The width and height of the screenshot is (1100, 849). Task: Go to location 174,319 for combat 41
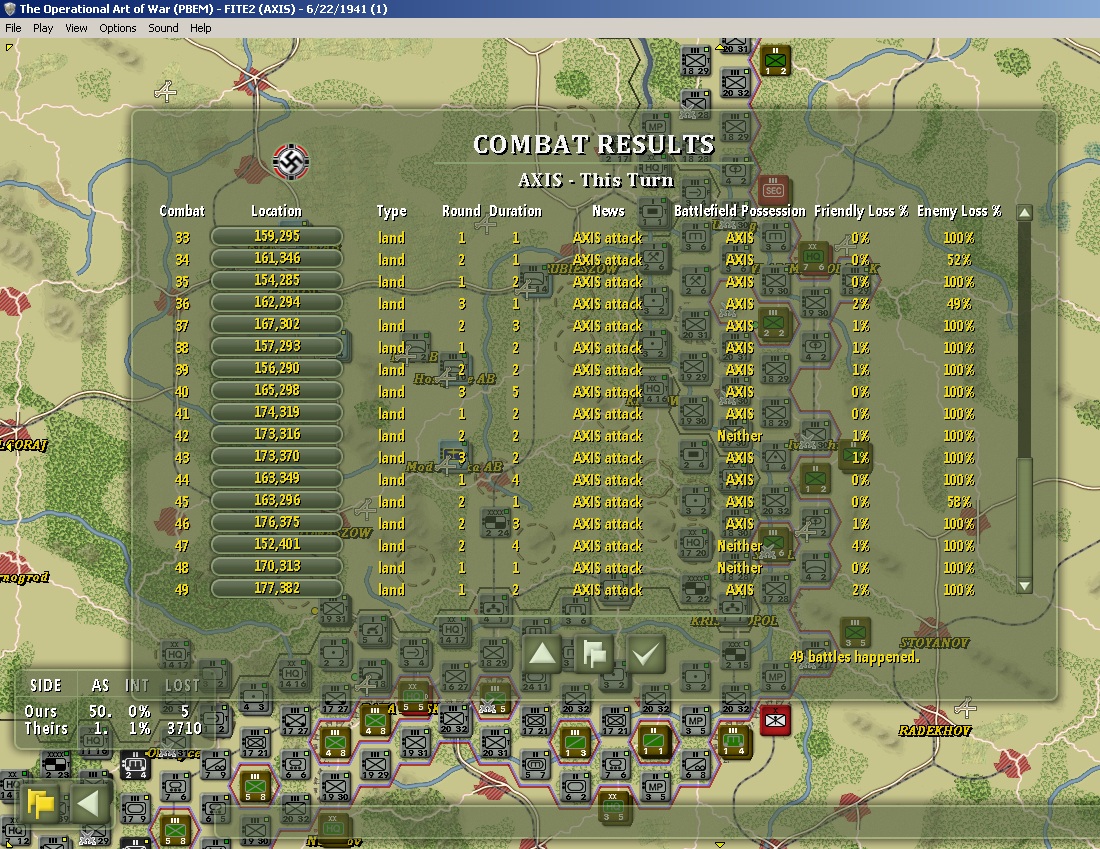[x=277, y=413]
